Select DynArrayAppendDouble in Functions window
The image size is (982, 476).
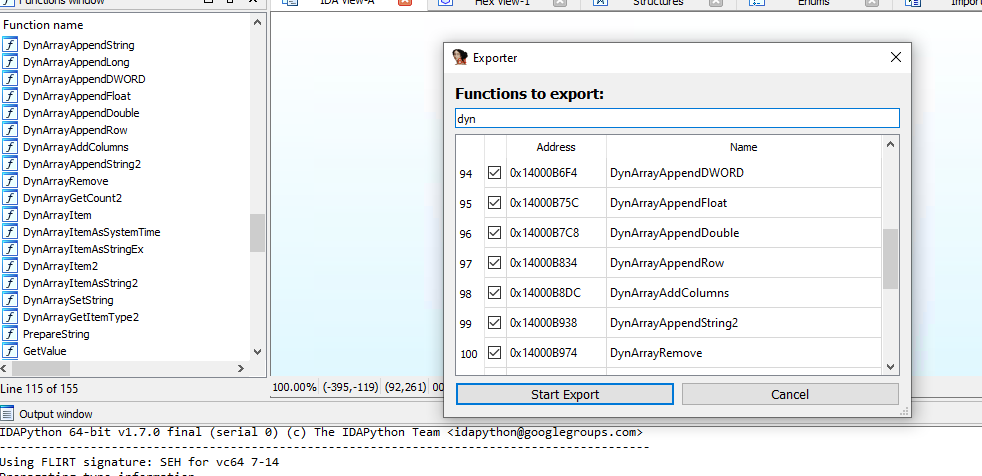[x=81, y=113]
